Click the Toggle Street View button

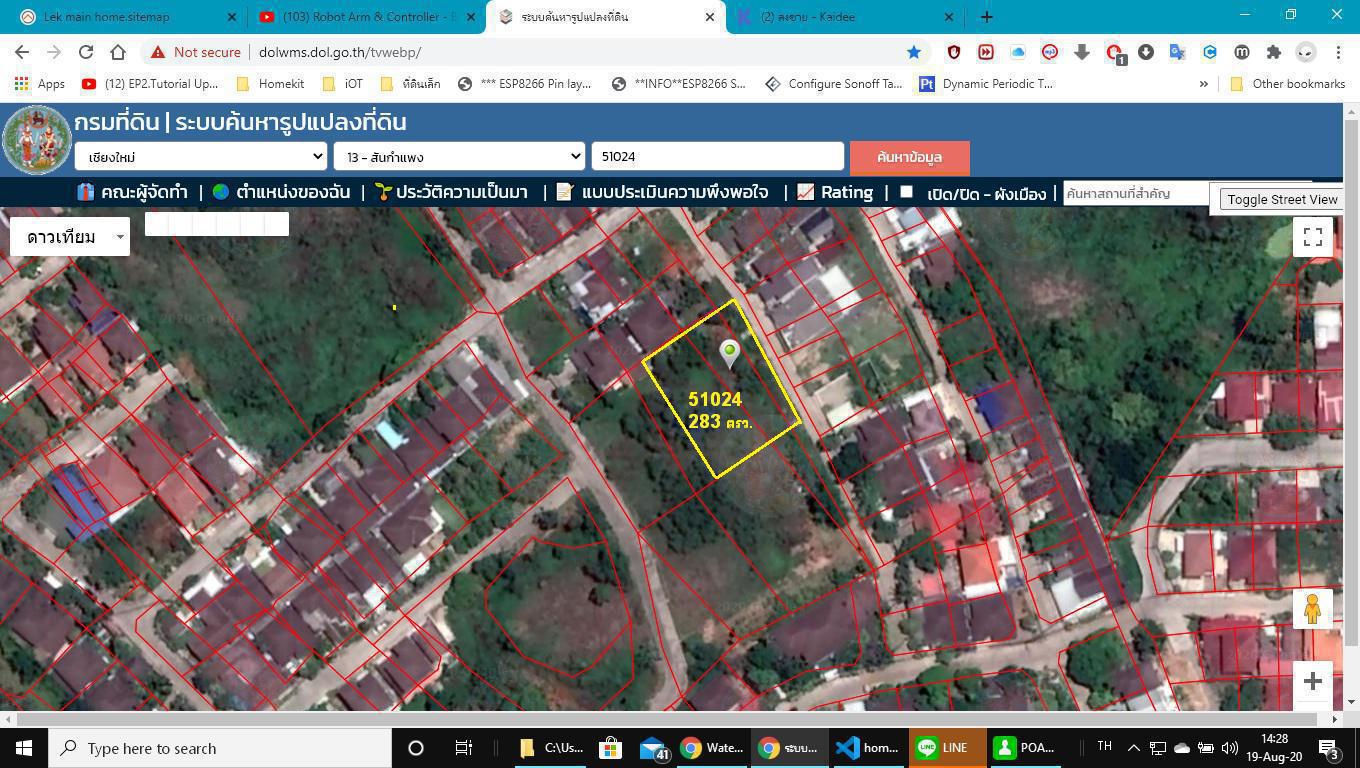pyautogui.click(x=1281, y=199)
